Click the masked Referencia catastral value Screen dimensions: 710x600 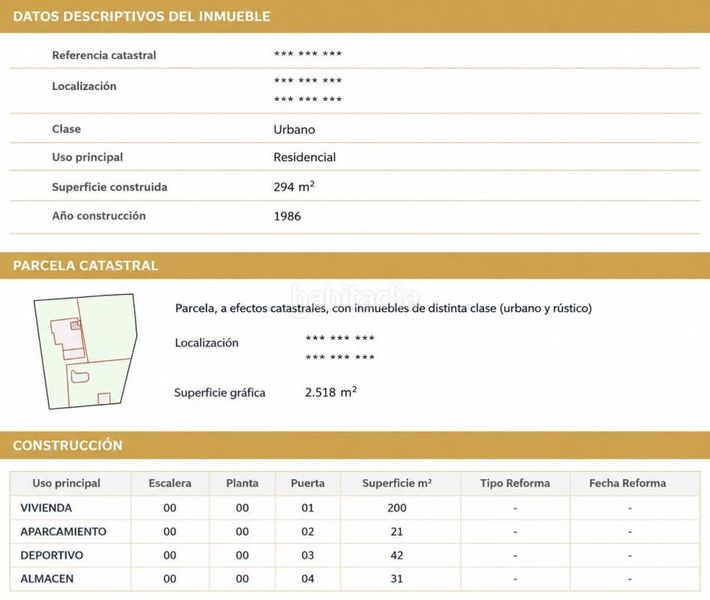[308, 54]
